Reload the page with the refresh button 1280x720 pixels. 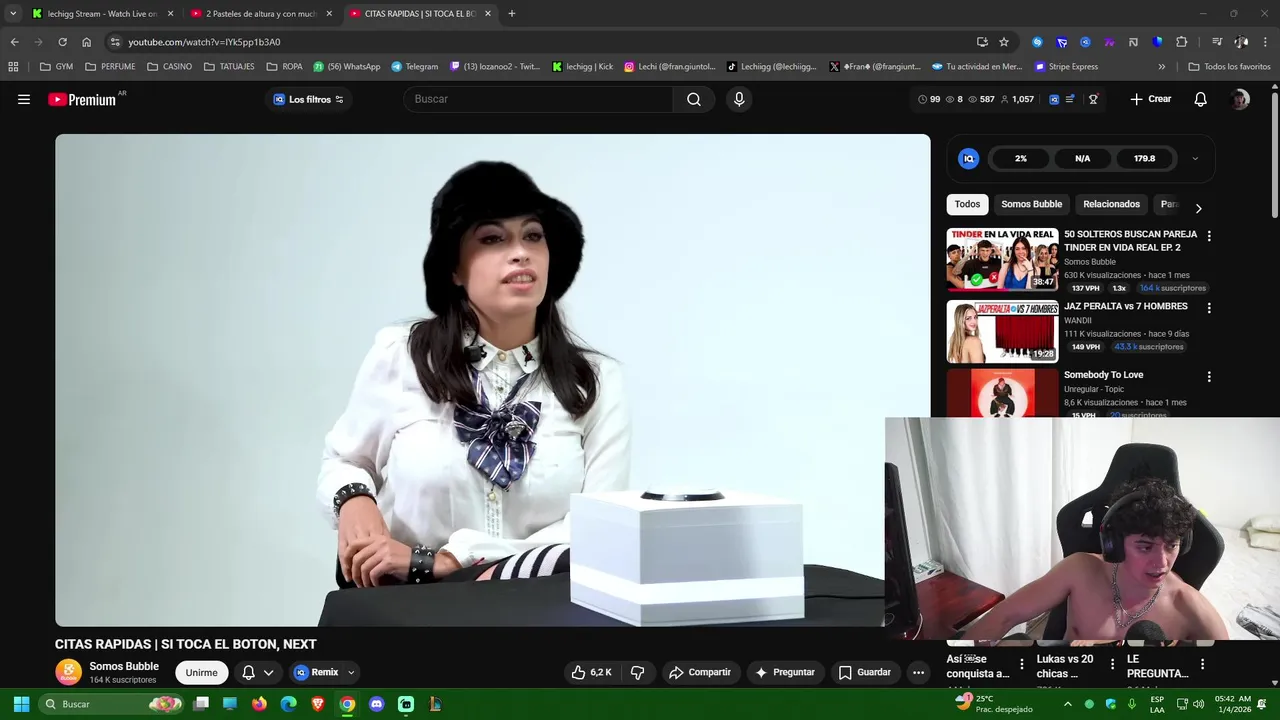point(62,42)
